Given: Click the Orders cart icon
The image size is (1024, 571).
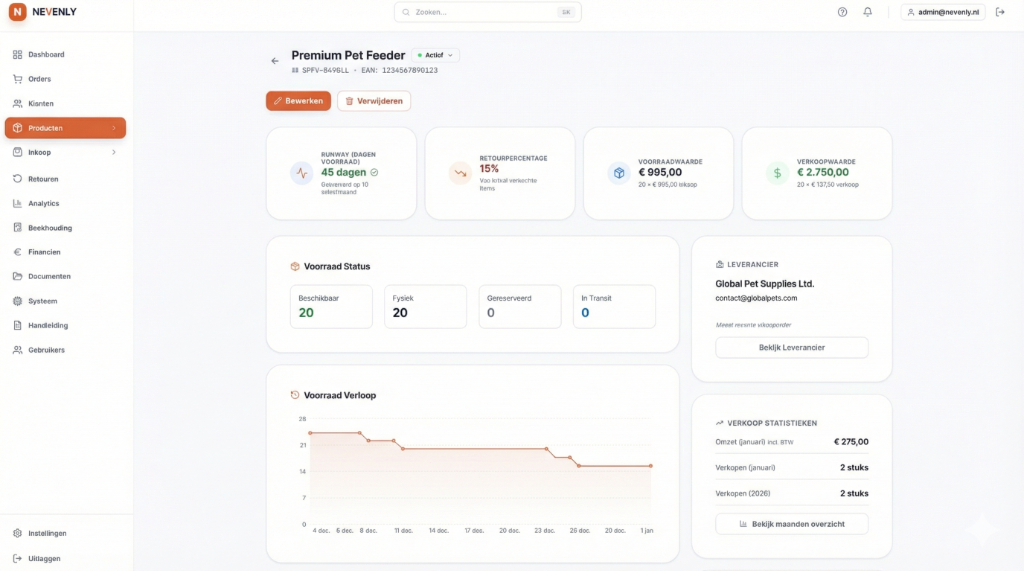Looking at the screenshot, I should click(x=18, y=79).
